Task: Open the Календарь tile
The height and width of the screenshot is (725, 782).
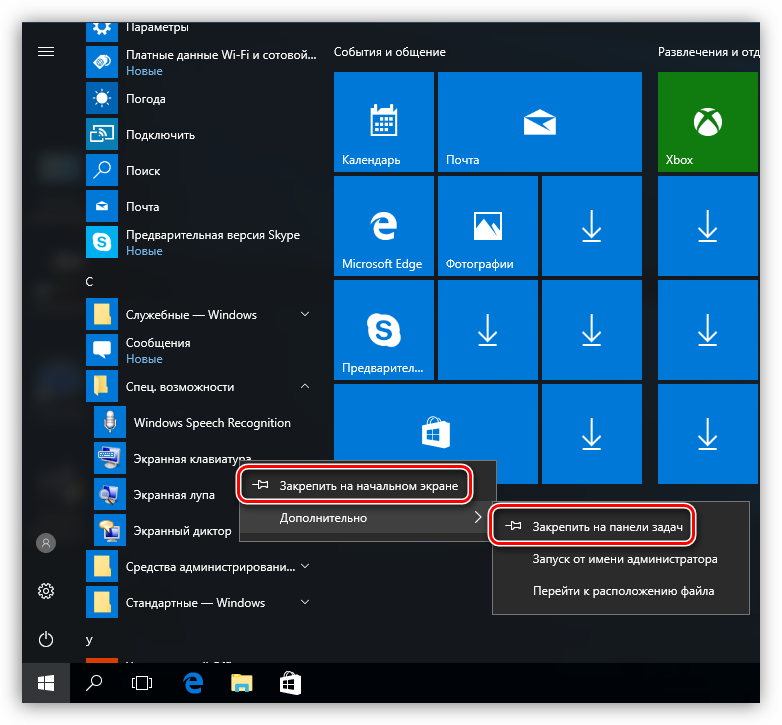Action: coord(384,122)
